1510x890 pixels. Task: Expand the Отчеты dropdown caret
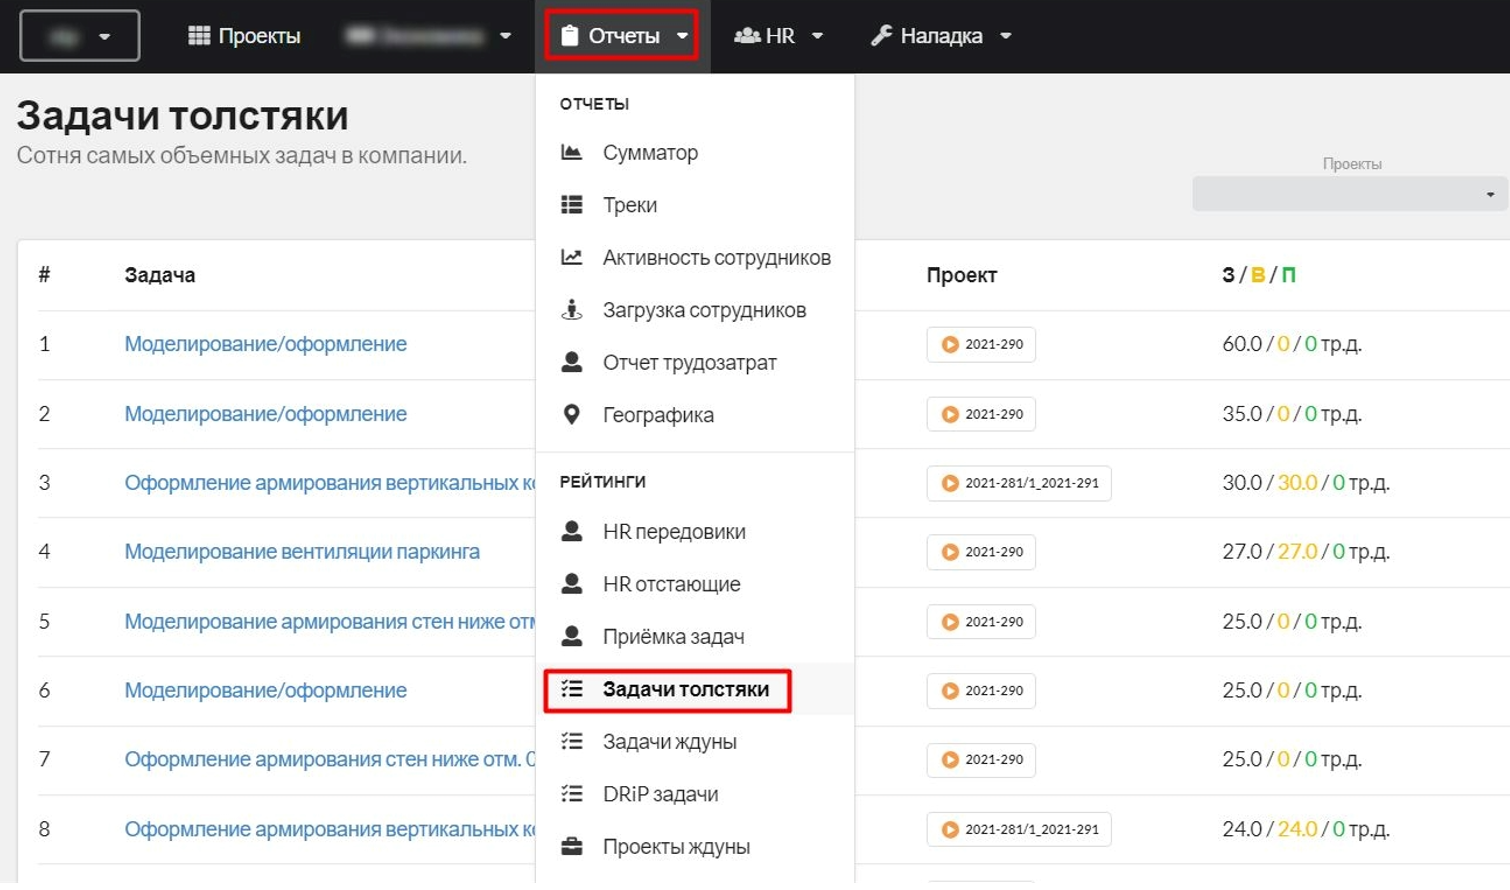pos(682,36)
